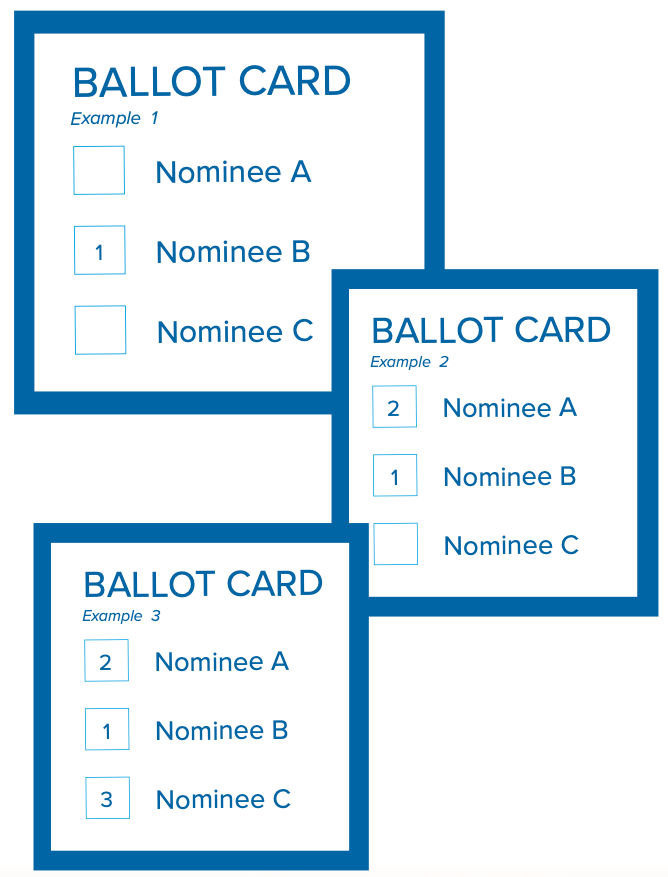668x877 pixels.
Task: Click the BALLOT CARD heading of Example 3
Action: [203, 584]
